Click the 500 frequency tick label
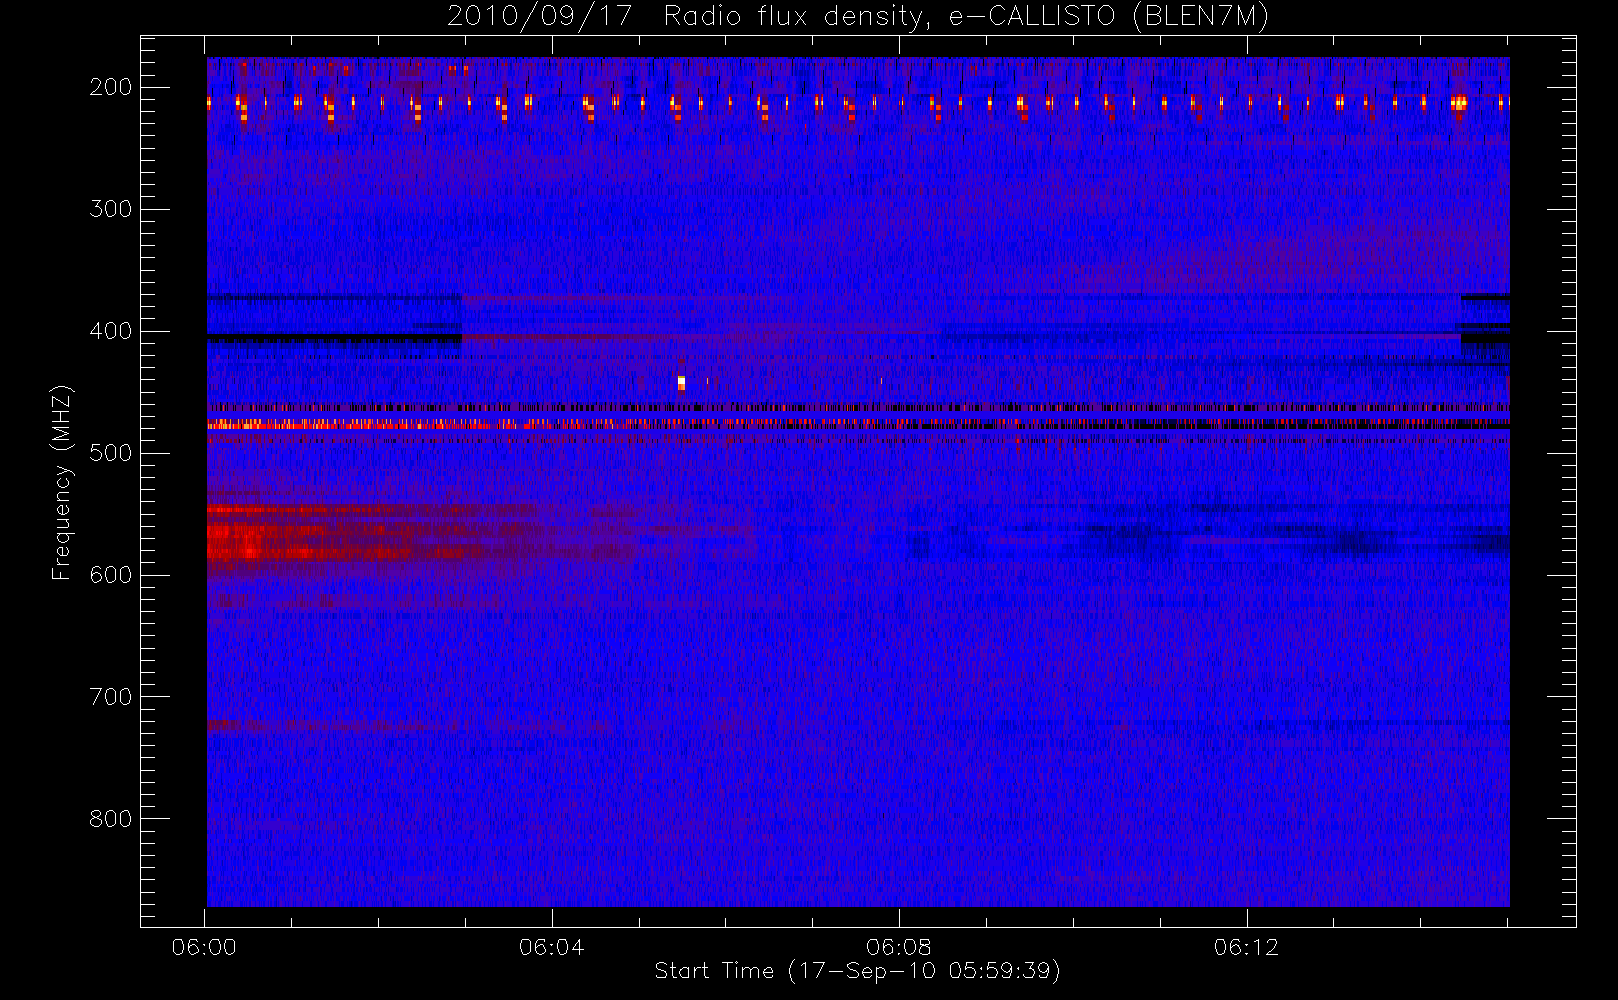This screenshot has height=1000, width=1618. point(111,453)
